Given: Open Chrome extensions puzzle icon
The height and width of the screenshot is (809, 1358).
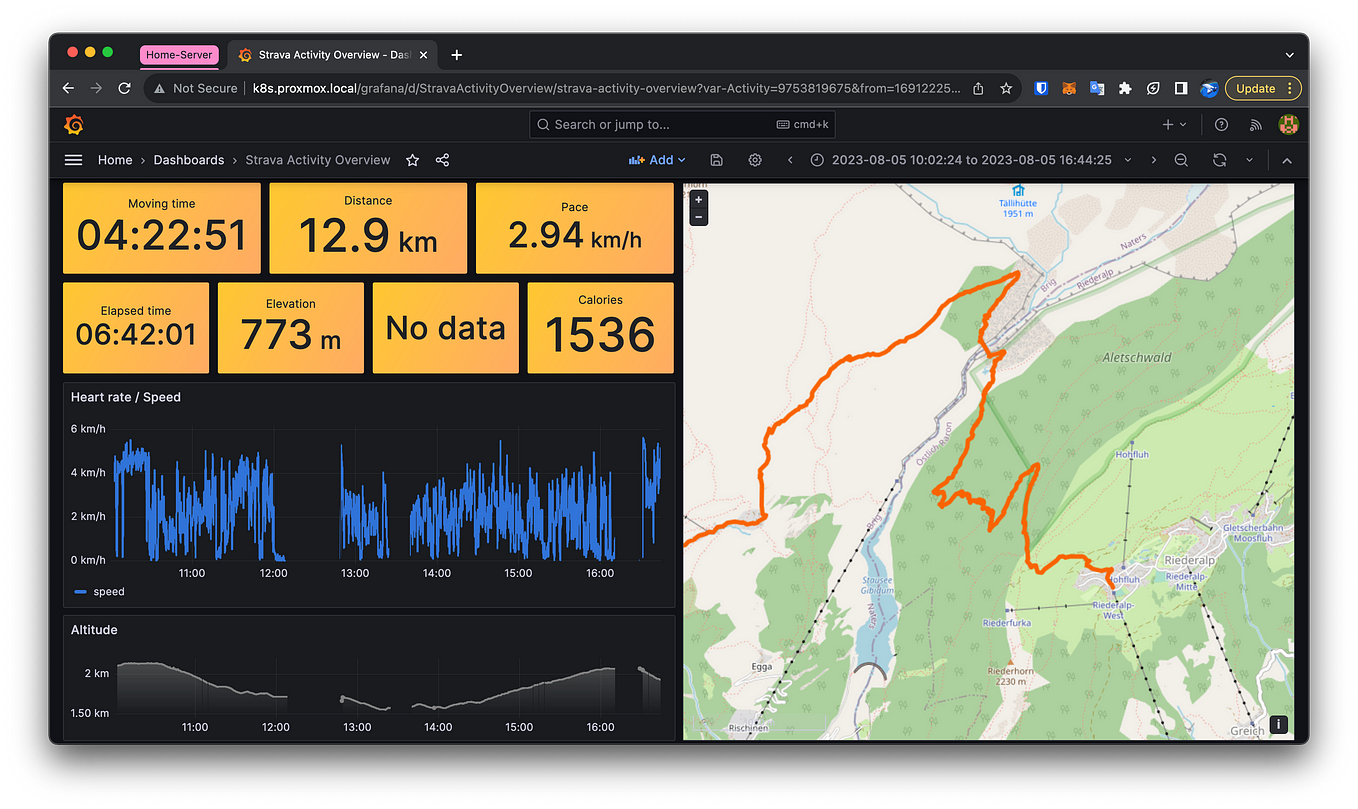Looking at the screenshot, I should 1125,88.
